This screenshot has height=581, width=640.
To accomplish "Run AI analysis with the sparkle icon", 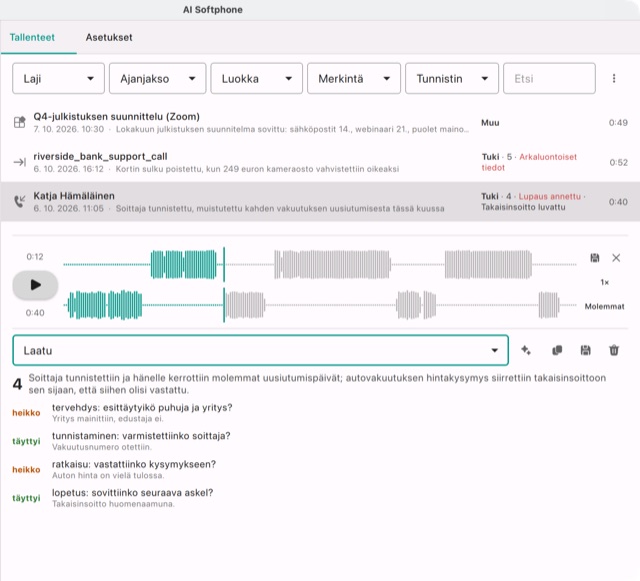I will [x=526, y=350].
